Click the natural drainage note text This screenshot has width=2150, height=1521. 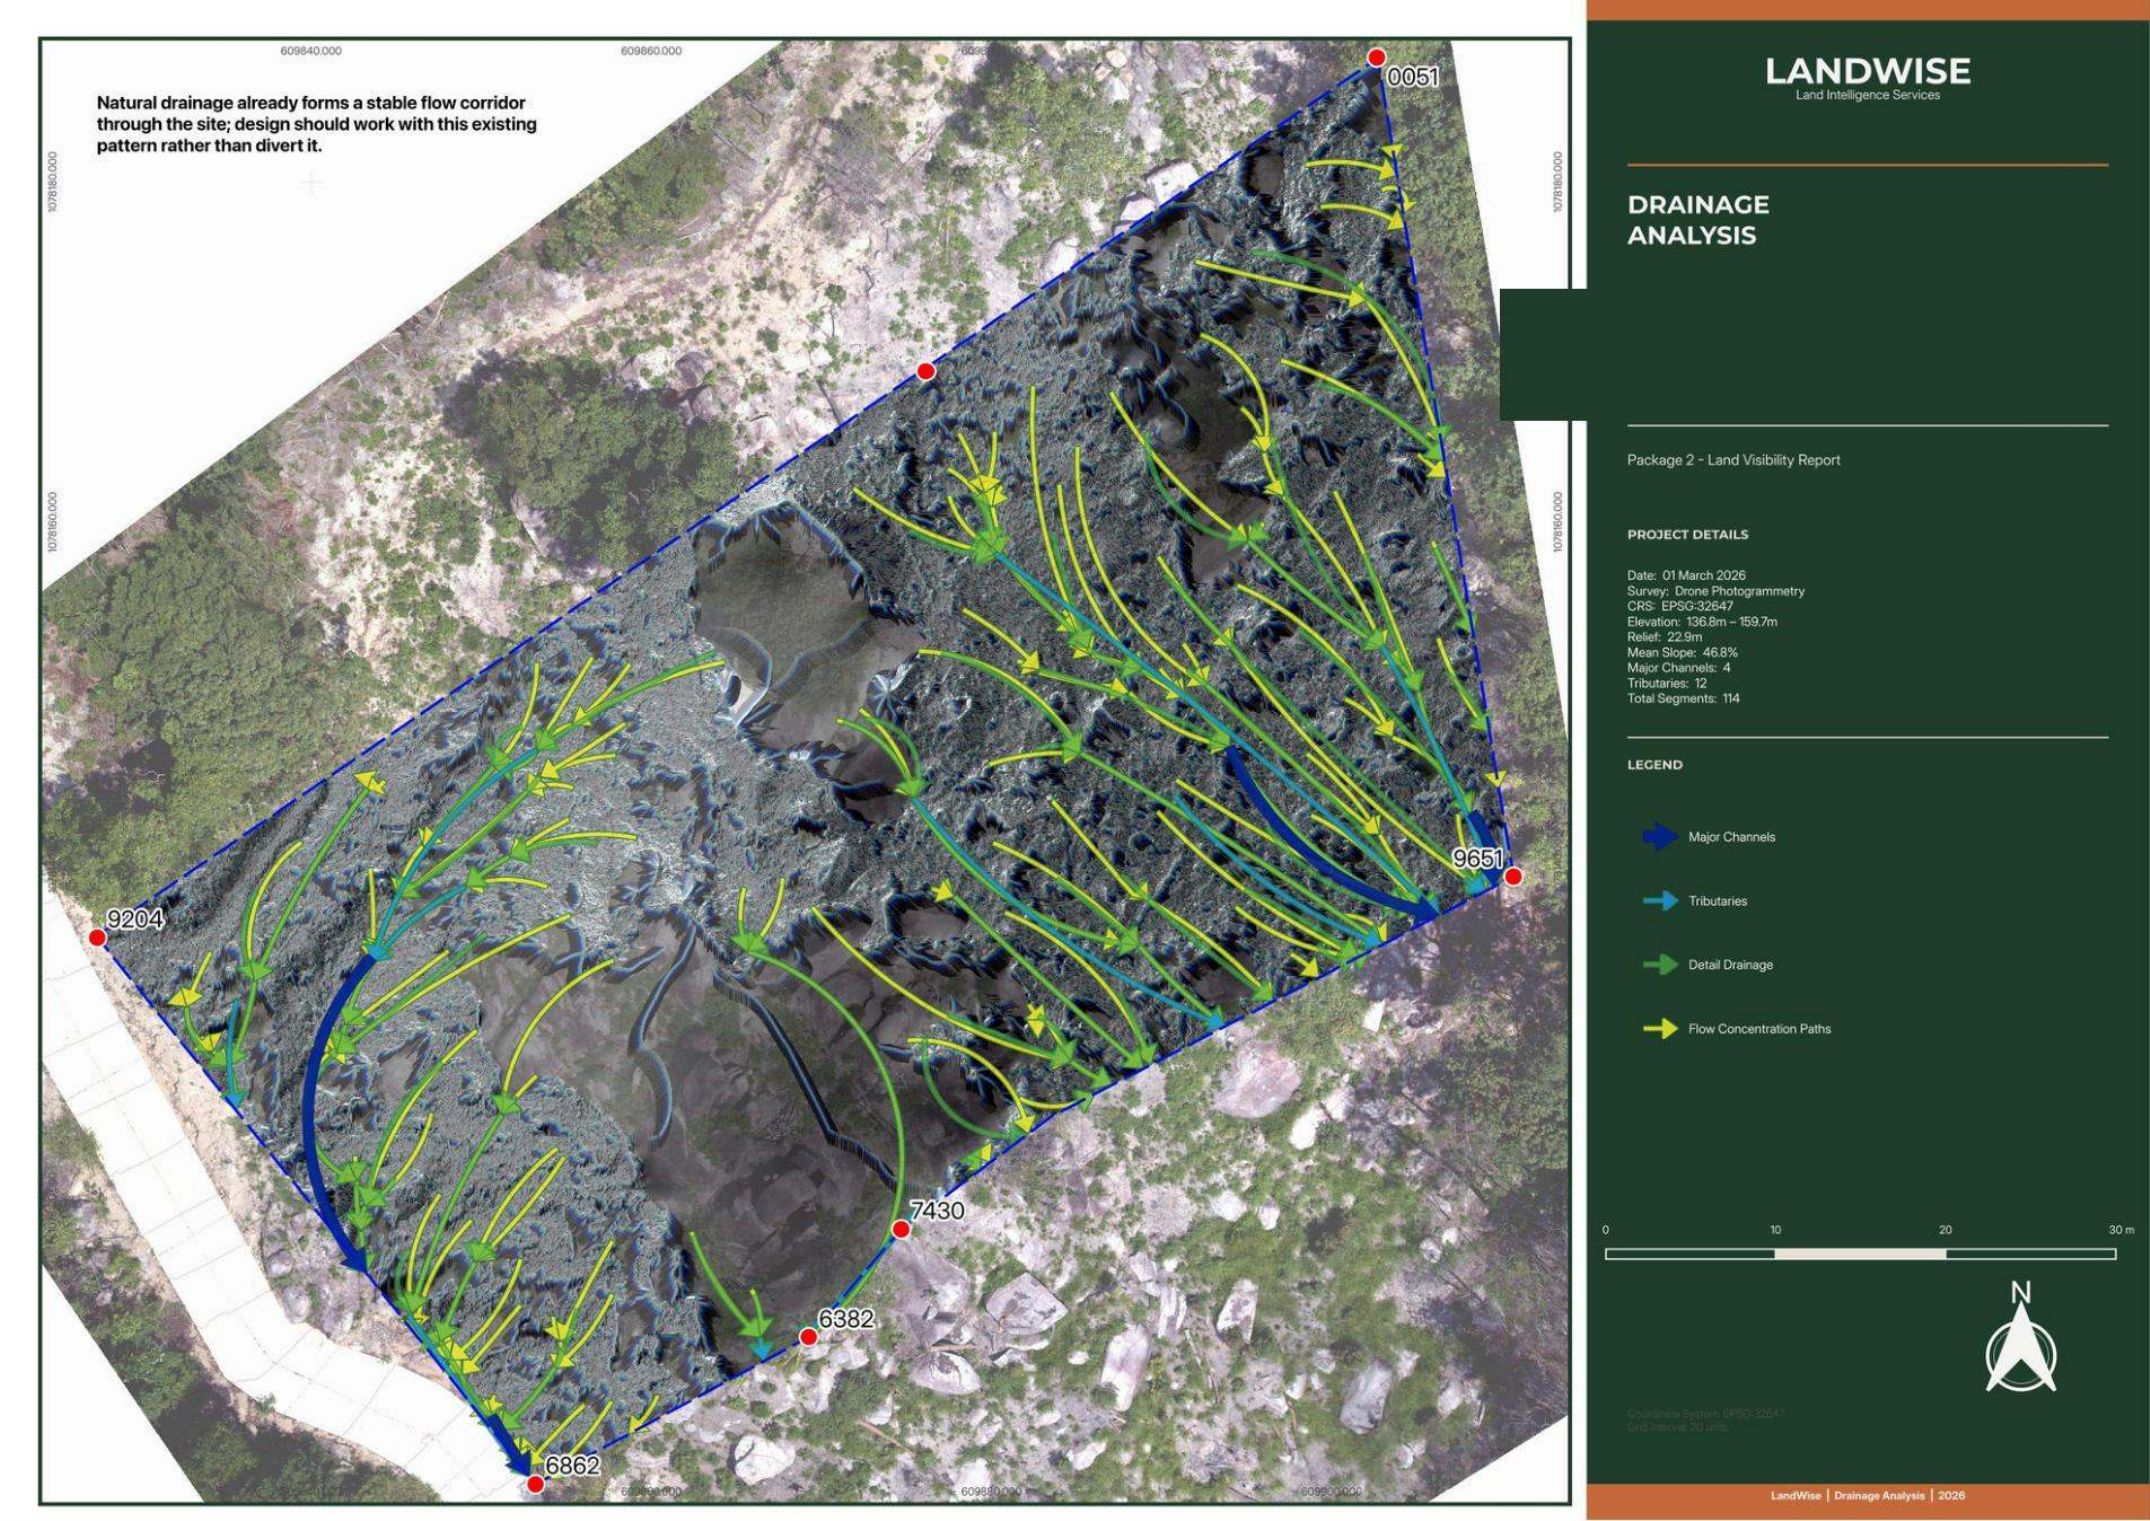316,124
